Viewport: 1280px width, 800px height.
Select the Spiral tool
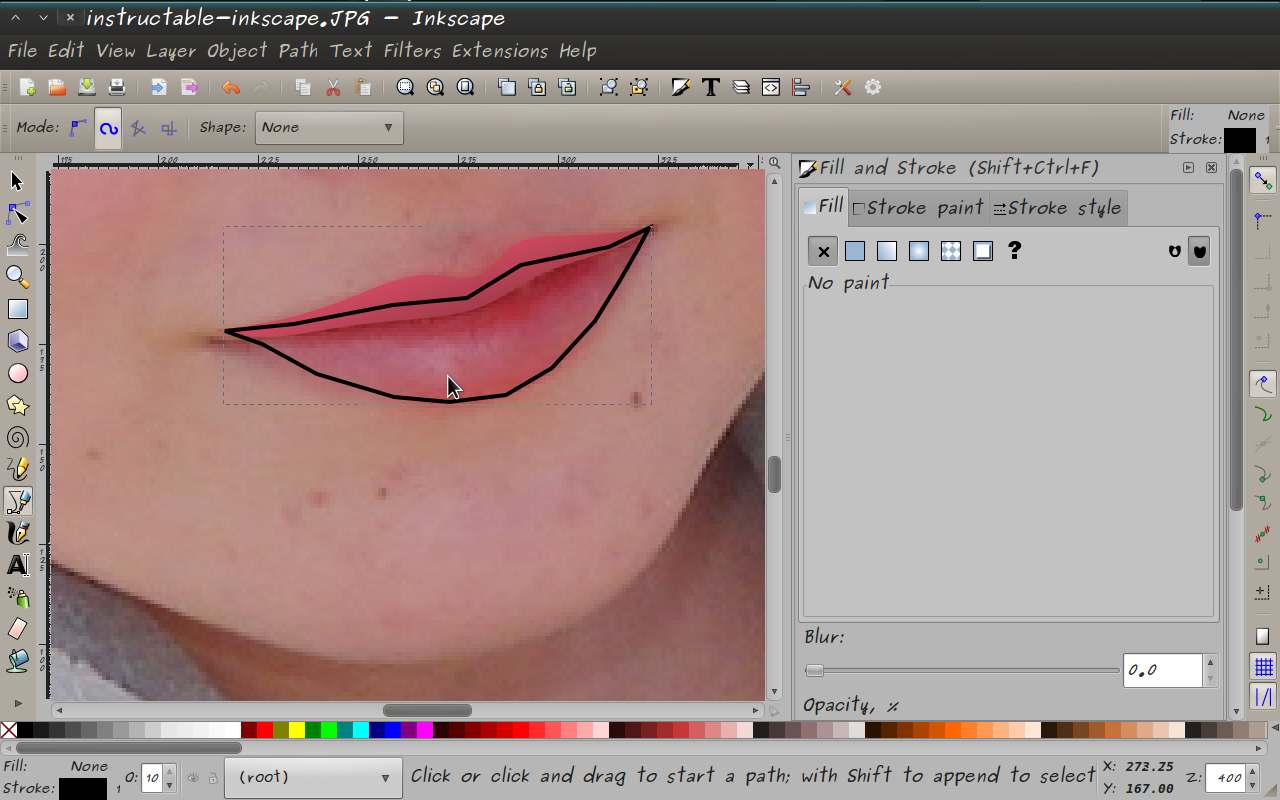click(18, 437)
